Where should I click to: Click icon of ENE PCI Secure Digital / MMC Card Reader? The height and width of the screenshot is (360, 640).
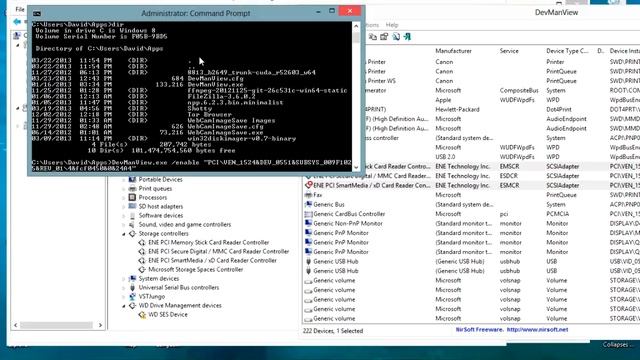pyautogui.click(x=142, y=251)
